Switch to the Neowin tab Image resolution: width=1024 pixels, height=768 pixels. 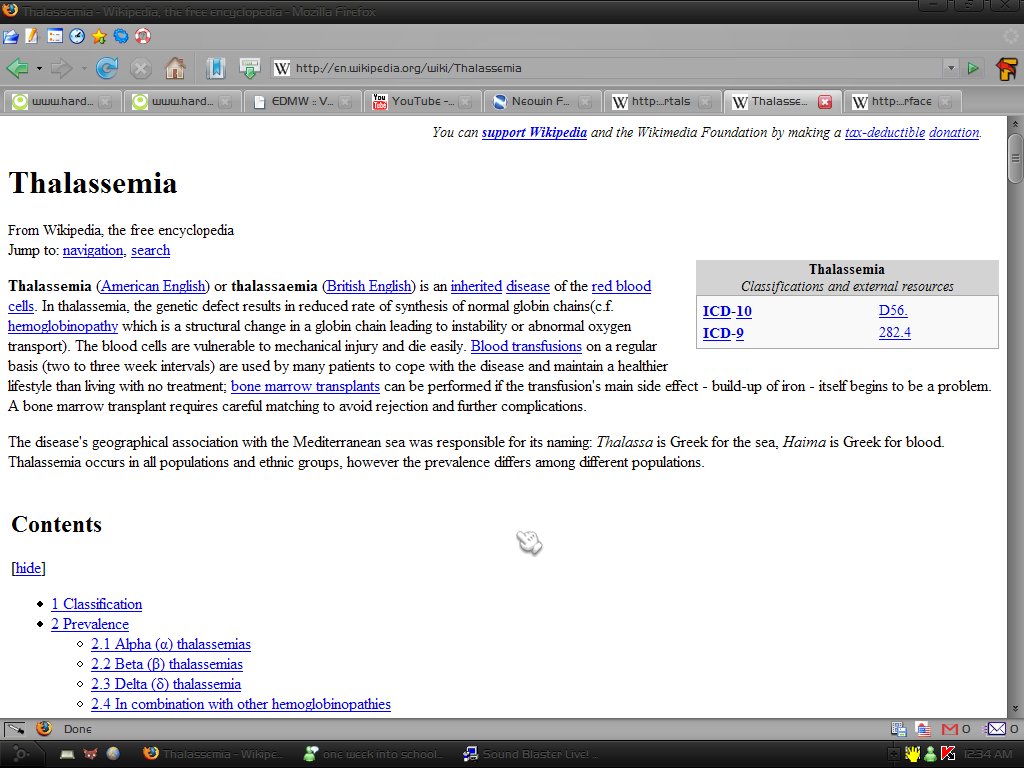click(541, 101)
